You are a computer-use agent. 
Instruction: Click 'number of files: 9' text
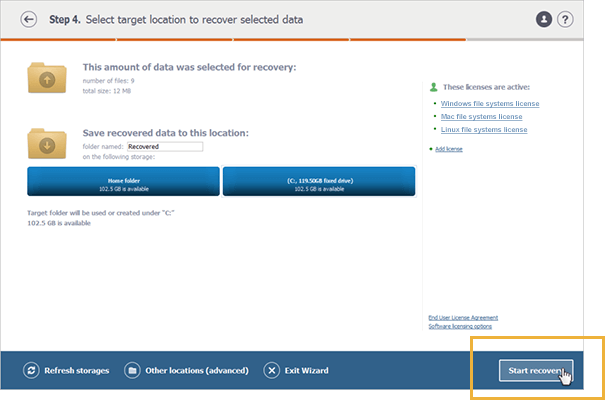(108, 81)
